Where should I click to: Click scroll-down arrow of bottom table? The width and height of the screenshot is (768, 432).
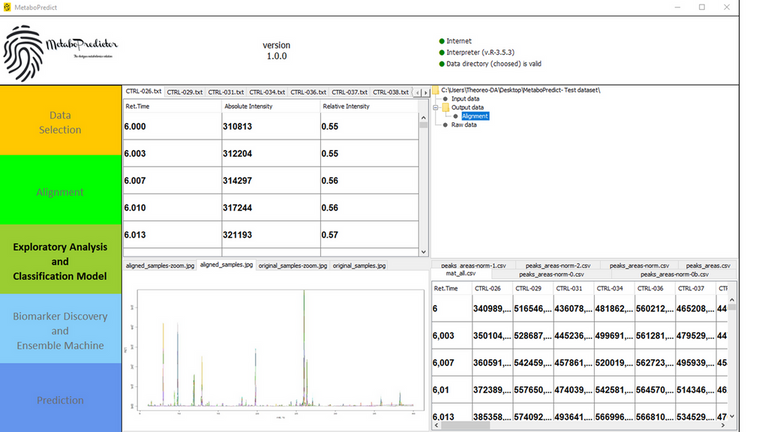point(732,416)
